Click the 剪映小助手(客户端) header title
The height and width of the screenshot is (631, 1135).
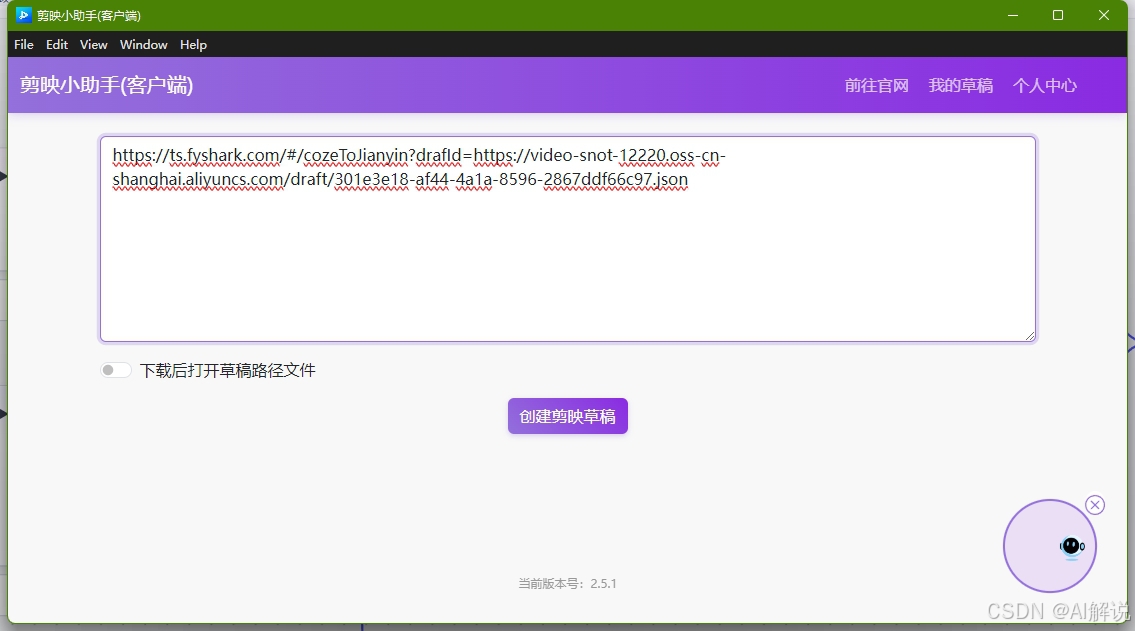[x=106, y=85]
